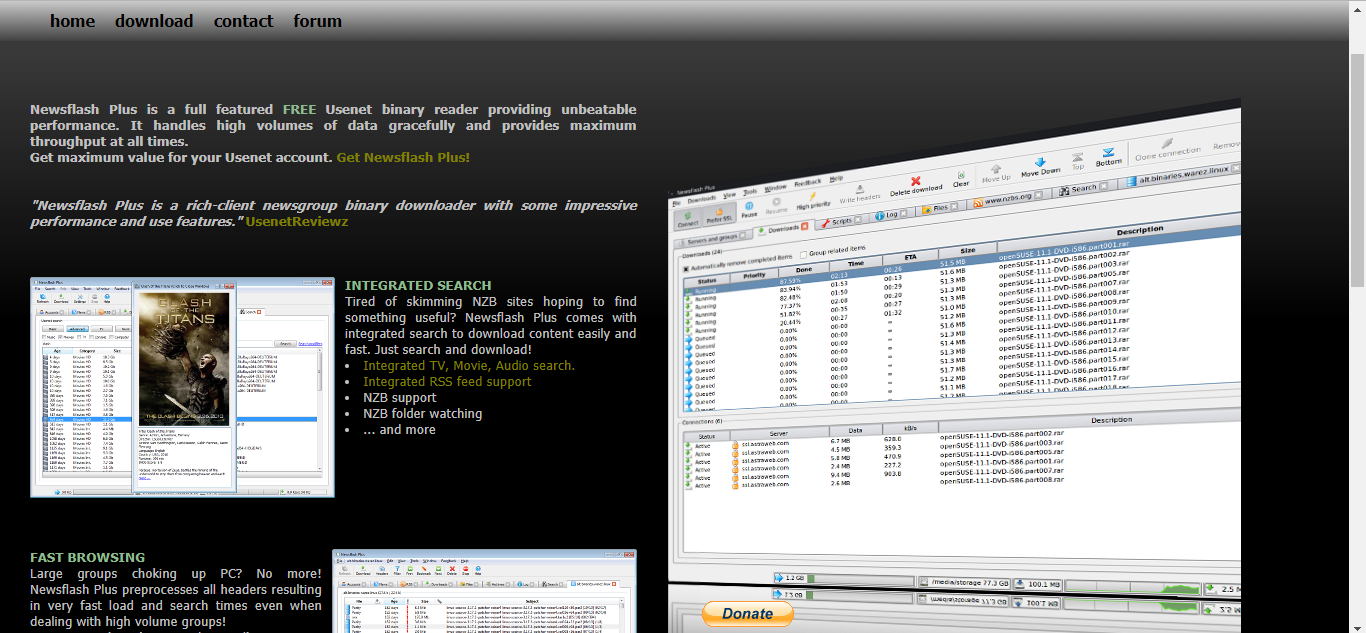Select the Search tab in the large screenshot

1083,189
